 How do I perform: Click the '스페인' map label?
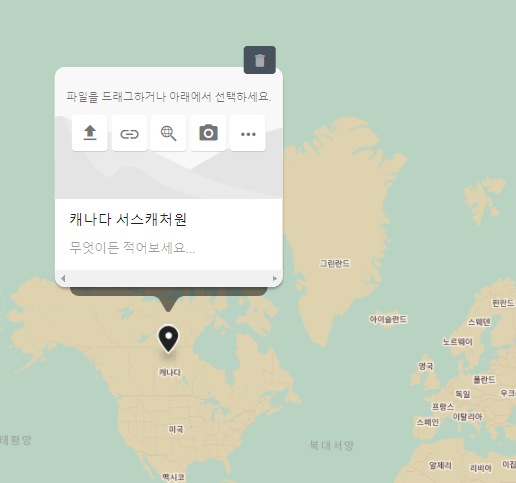[428, 422]
